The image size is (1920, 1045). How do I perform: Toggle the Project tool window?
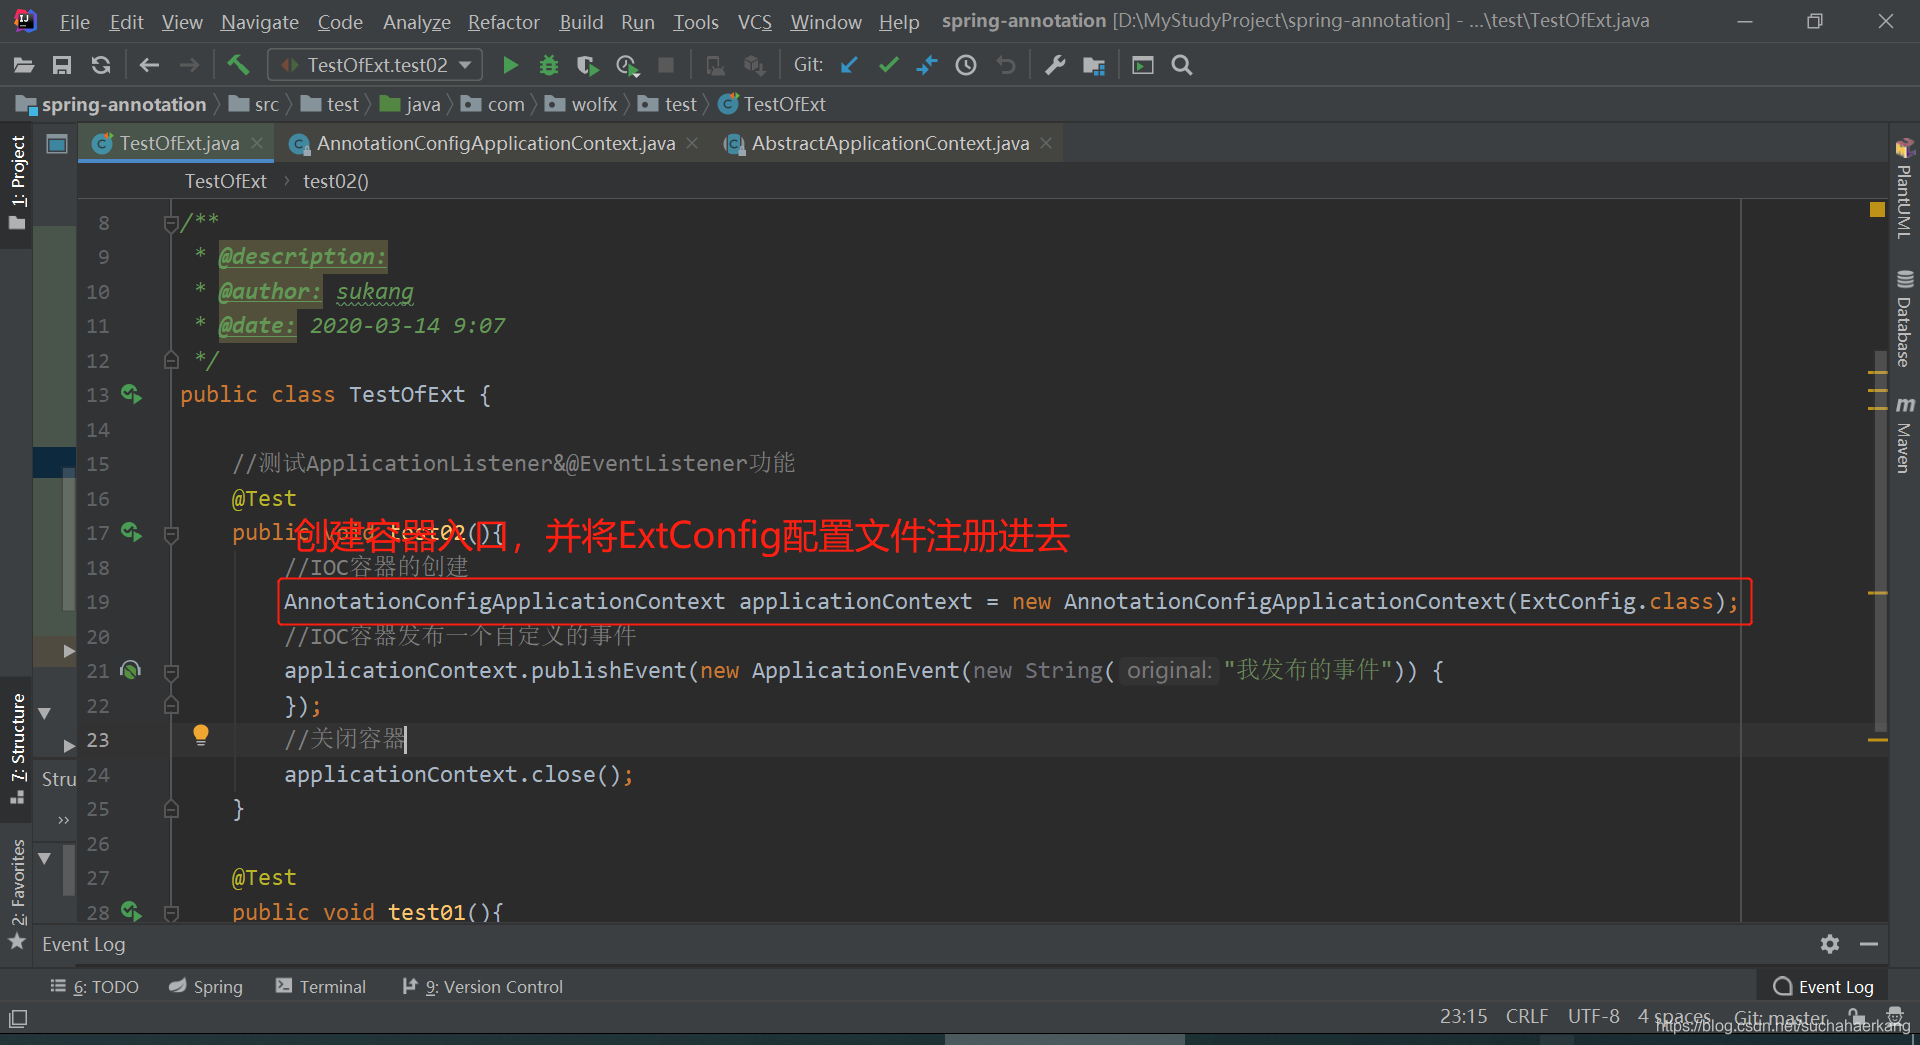pos(17,182)
